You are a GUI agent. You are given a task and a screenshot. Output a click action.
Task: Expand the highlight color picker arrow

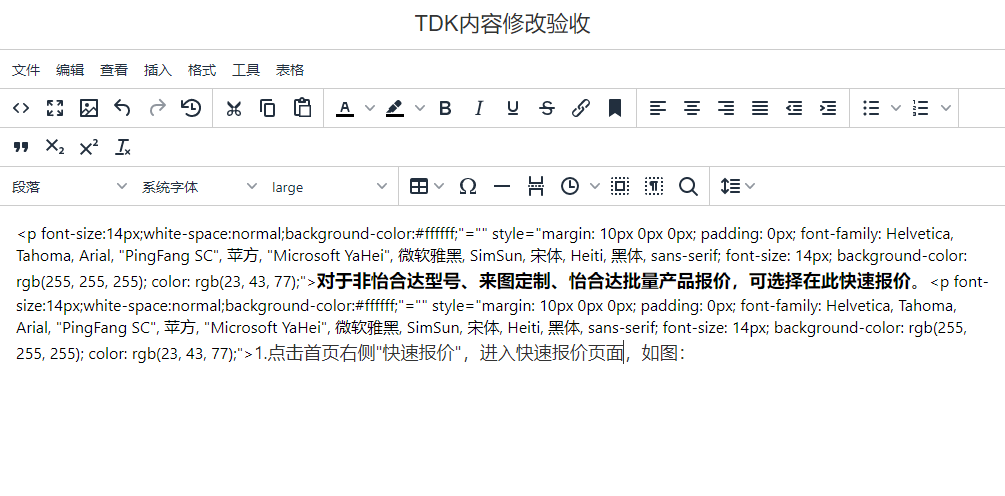pyautogui.click(x=420, y=108)
